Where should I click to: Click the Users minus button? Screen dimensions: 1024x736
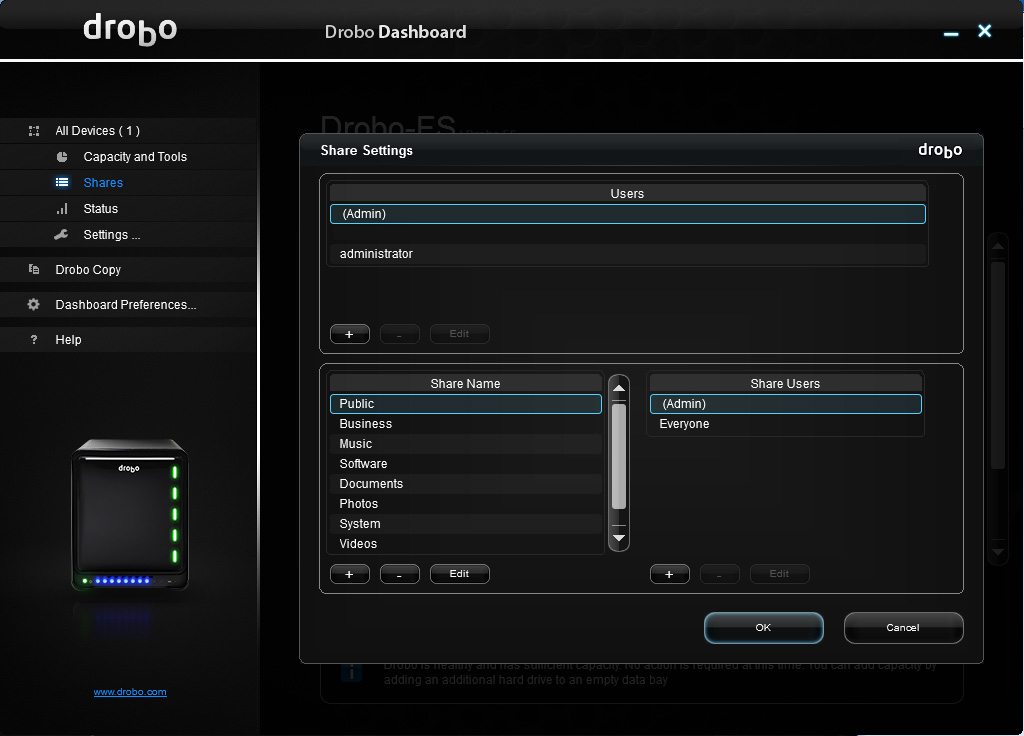[x=400, y=334]
